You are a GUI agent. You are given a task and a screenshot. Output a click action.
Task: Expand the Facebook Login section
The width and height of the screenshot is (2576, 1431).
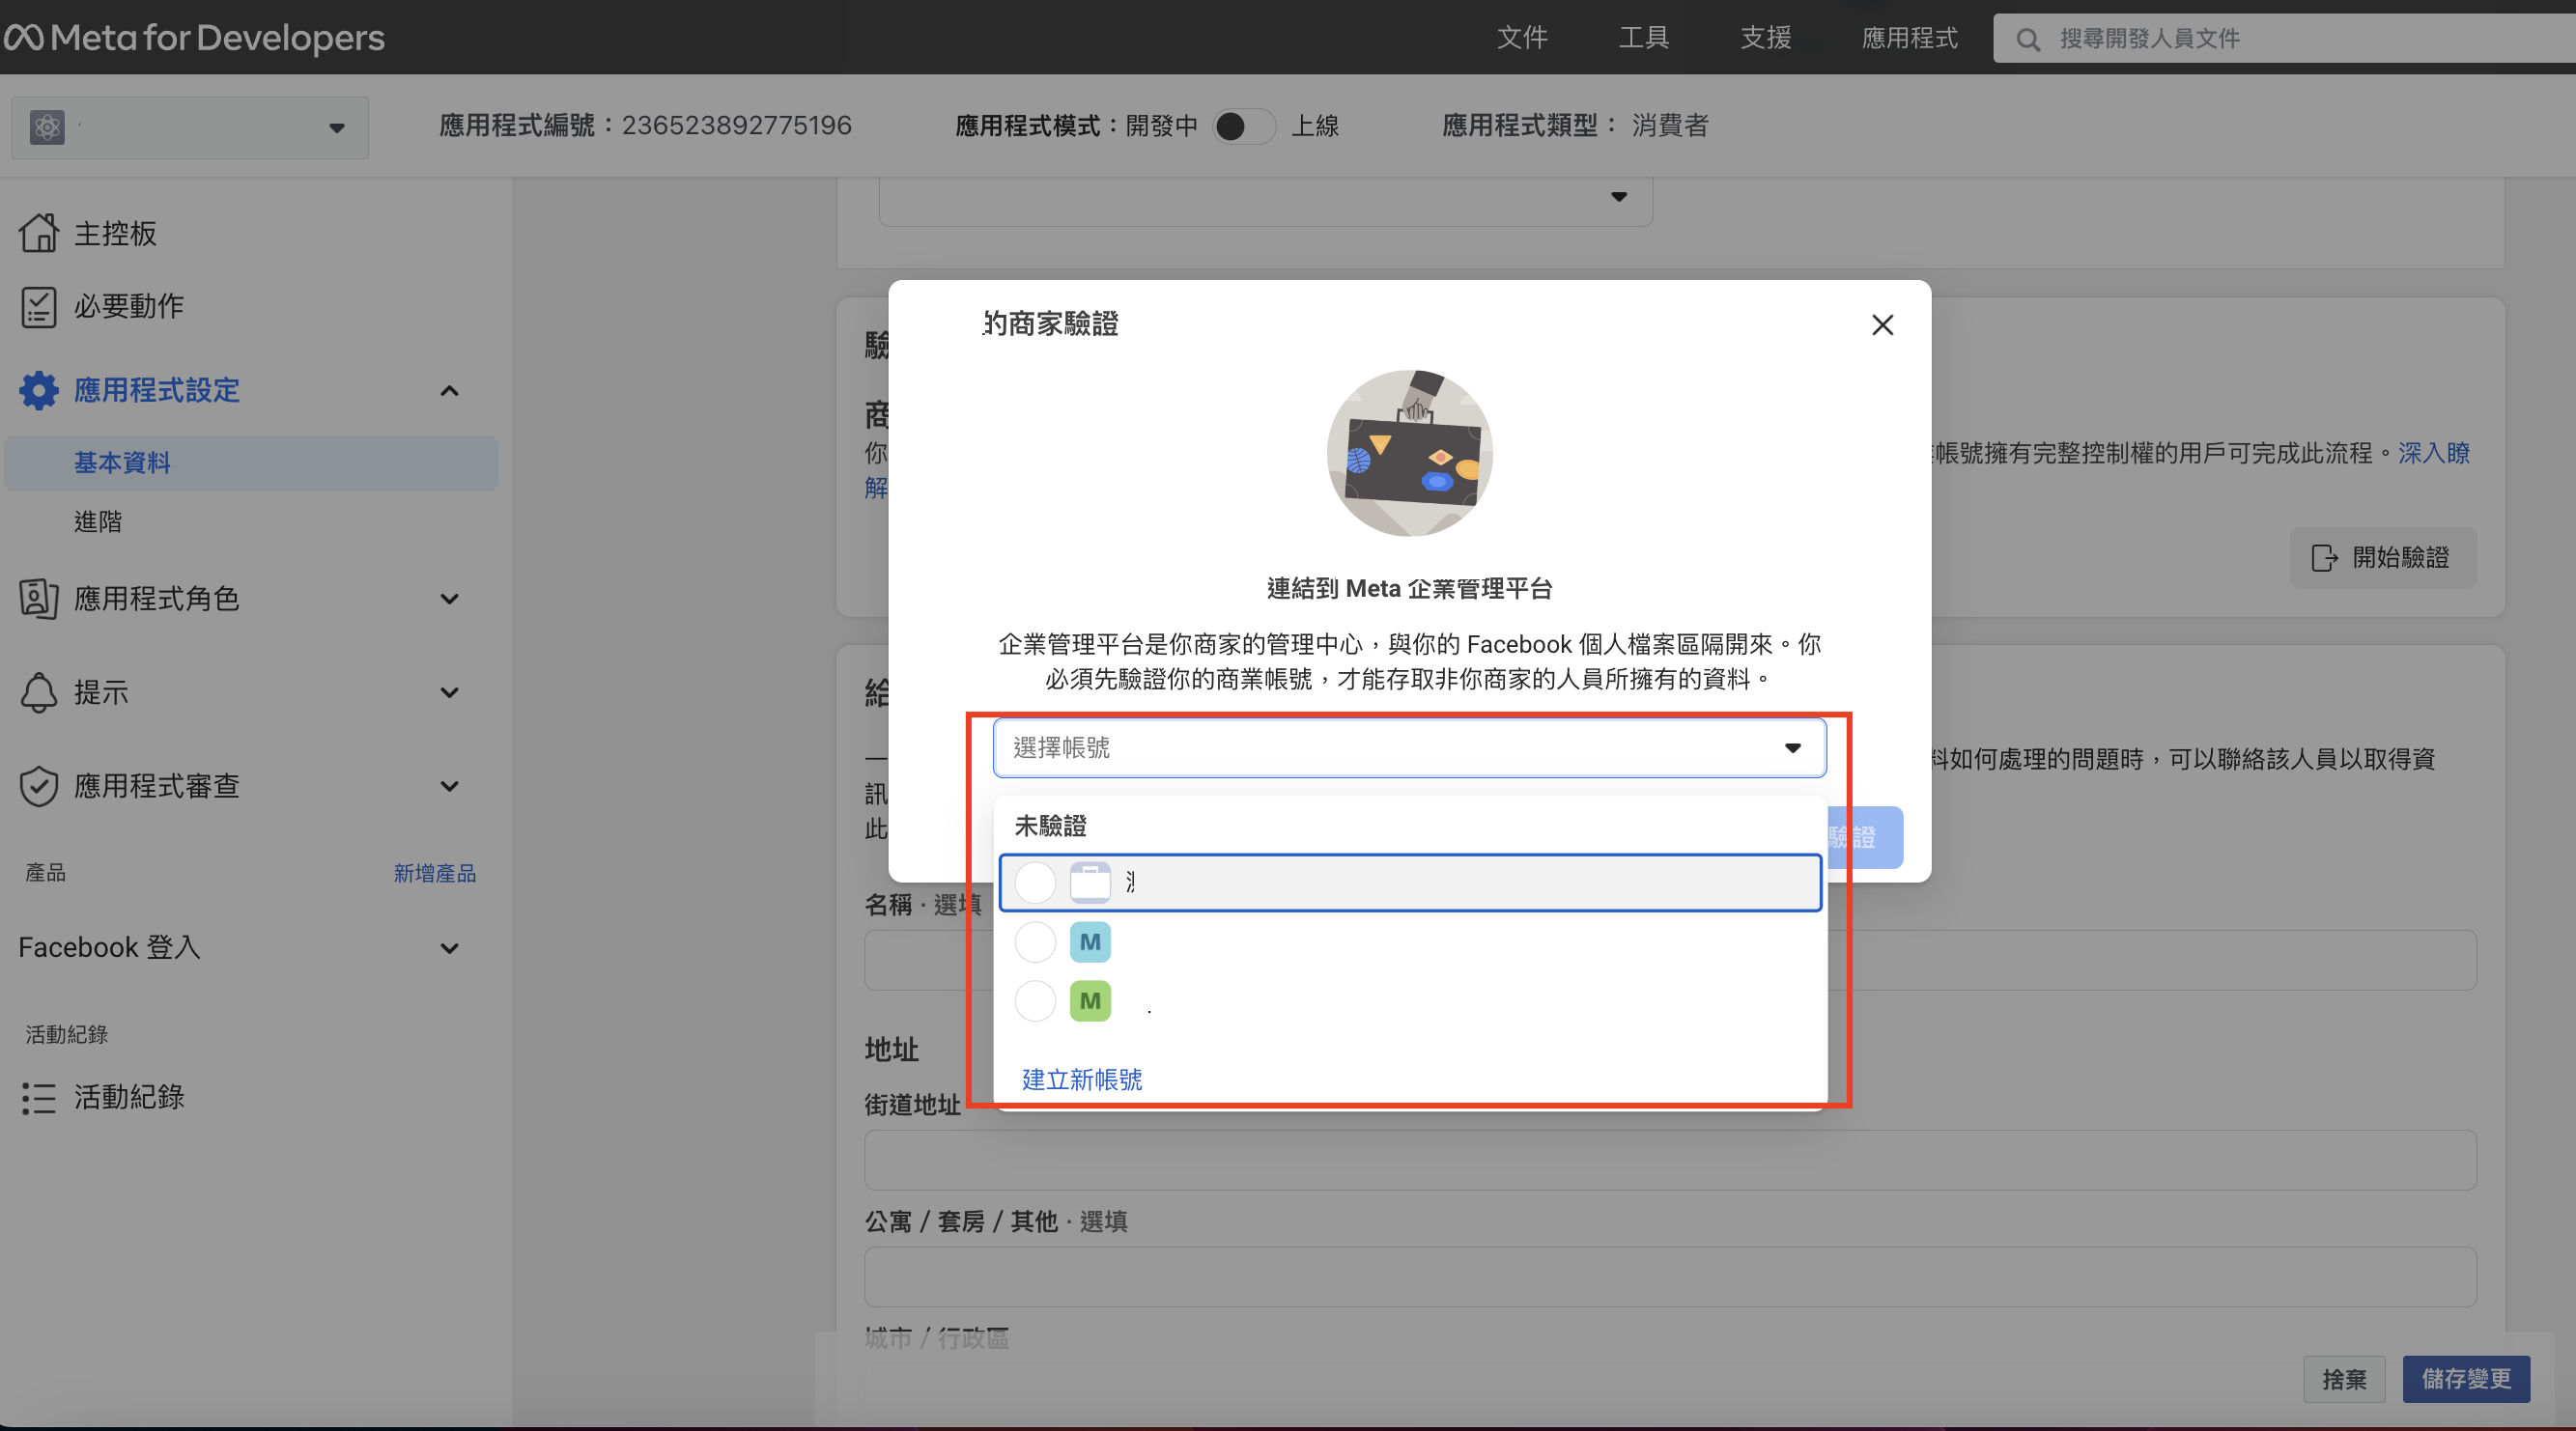point(449,948)
